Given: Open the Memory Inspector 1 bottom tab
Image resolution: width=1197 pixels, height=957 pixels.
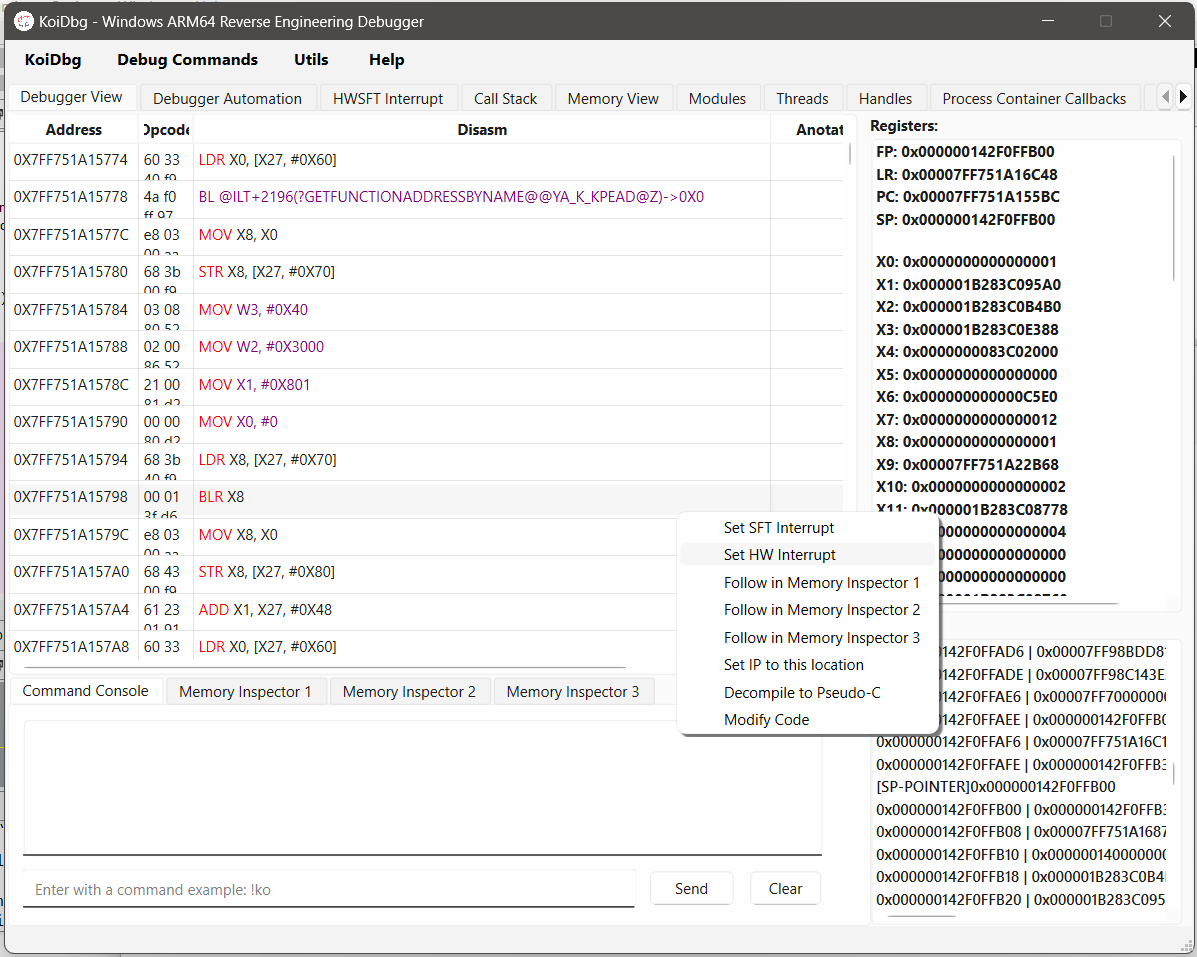Looking at the screenshot, I should click(x=245, y=691).
